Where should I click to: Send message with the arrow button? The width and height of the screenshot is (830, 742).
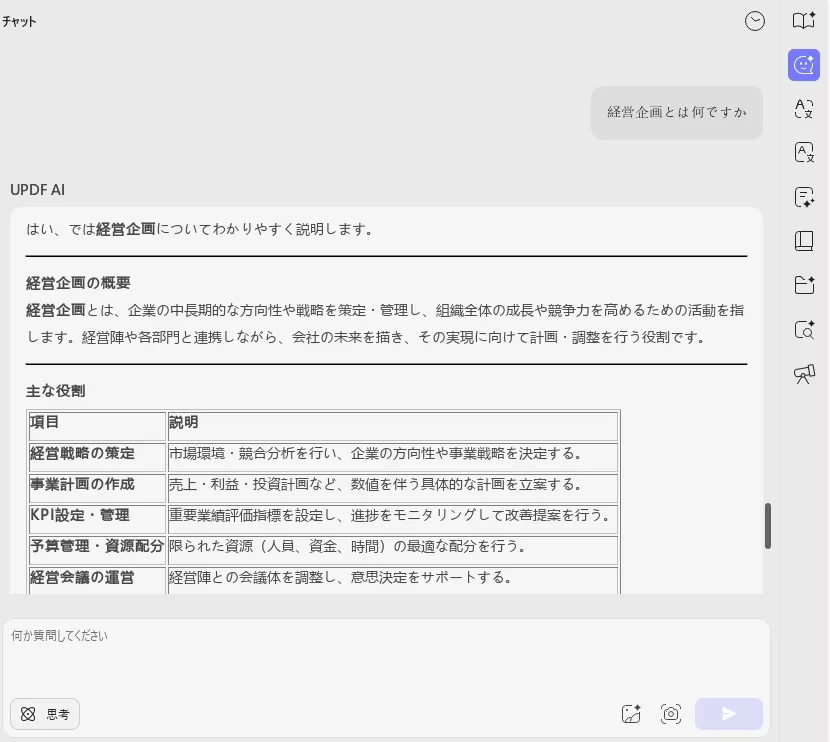[x=728, y=714]
